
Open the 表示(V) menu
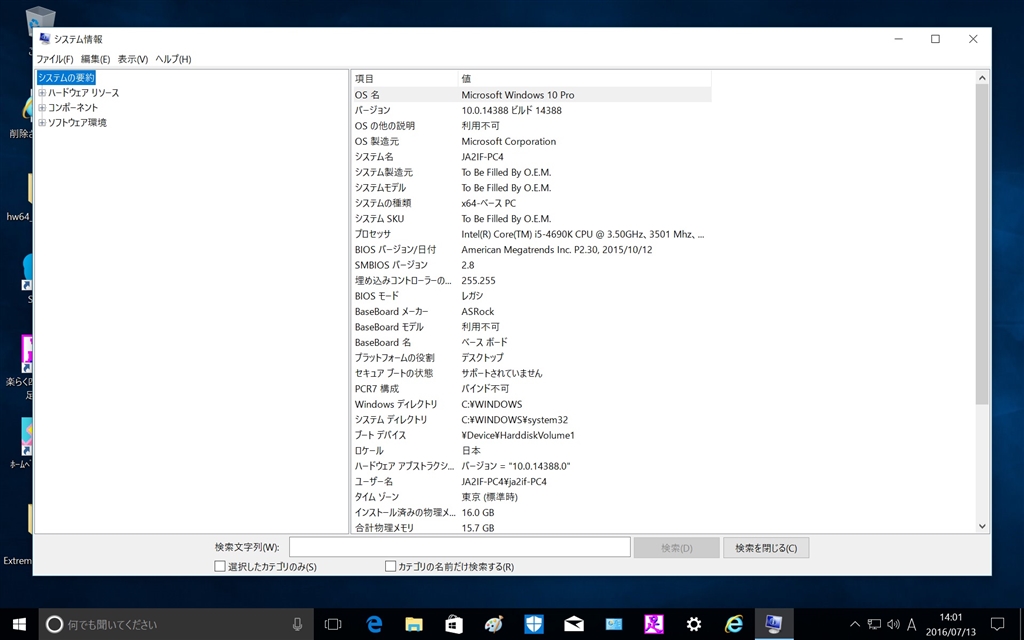tap(133, 59)
